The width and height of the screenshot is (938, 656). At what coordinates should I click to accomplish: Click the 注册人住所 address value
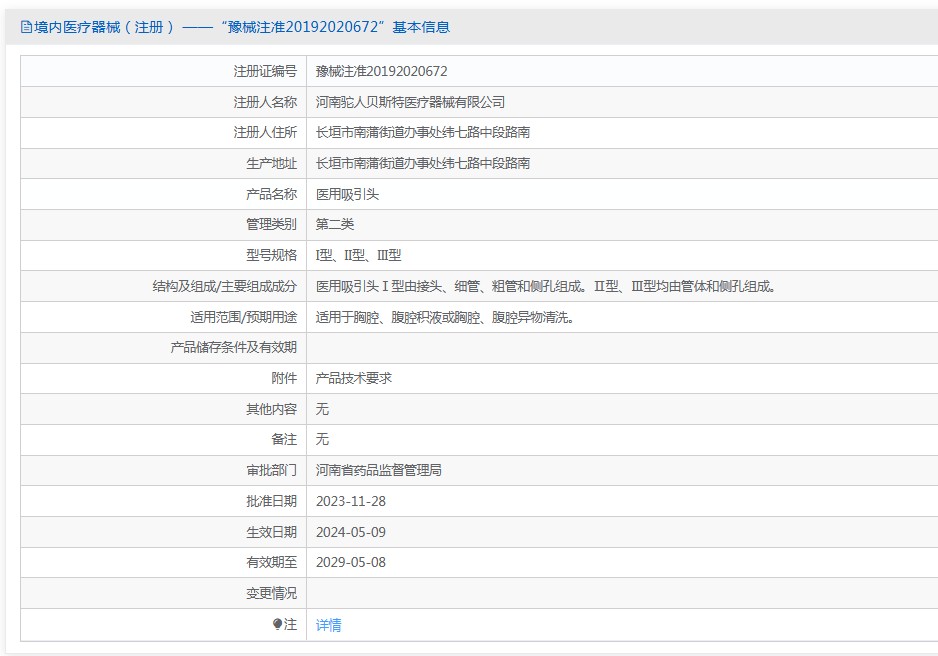422,132
